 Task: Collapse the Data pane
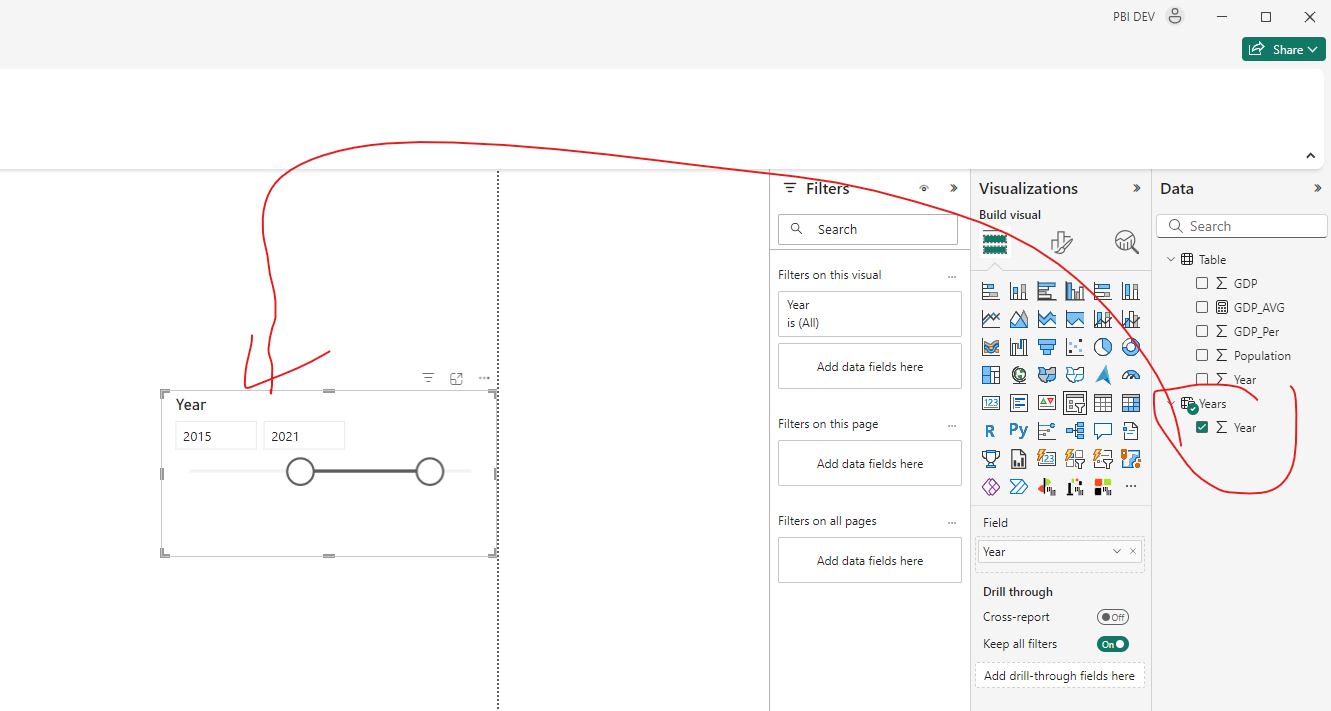[1317, 188]
